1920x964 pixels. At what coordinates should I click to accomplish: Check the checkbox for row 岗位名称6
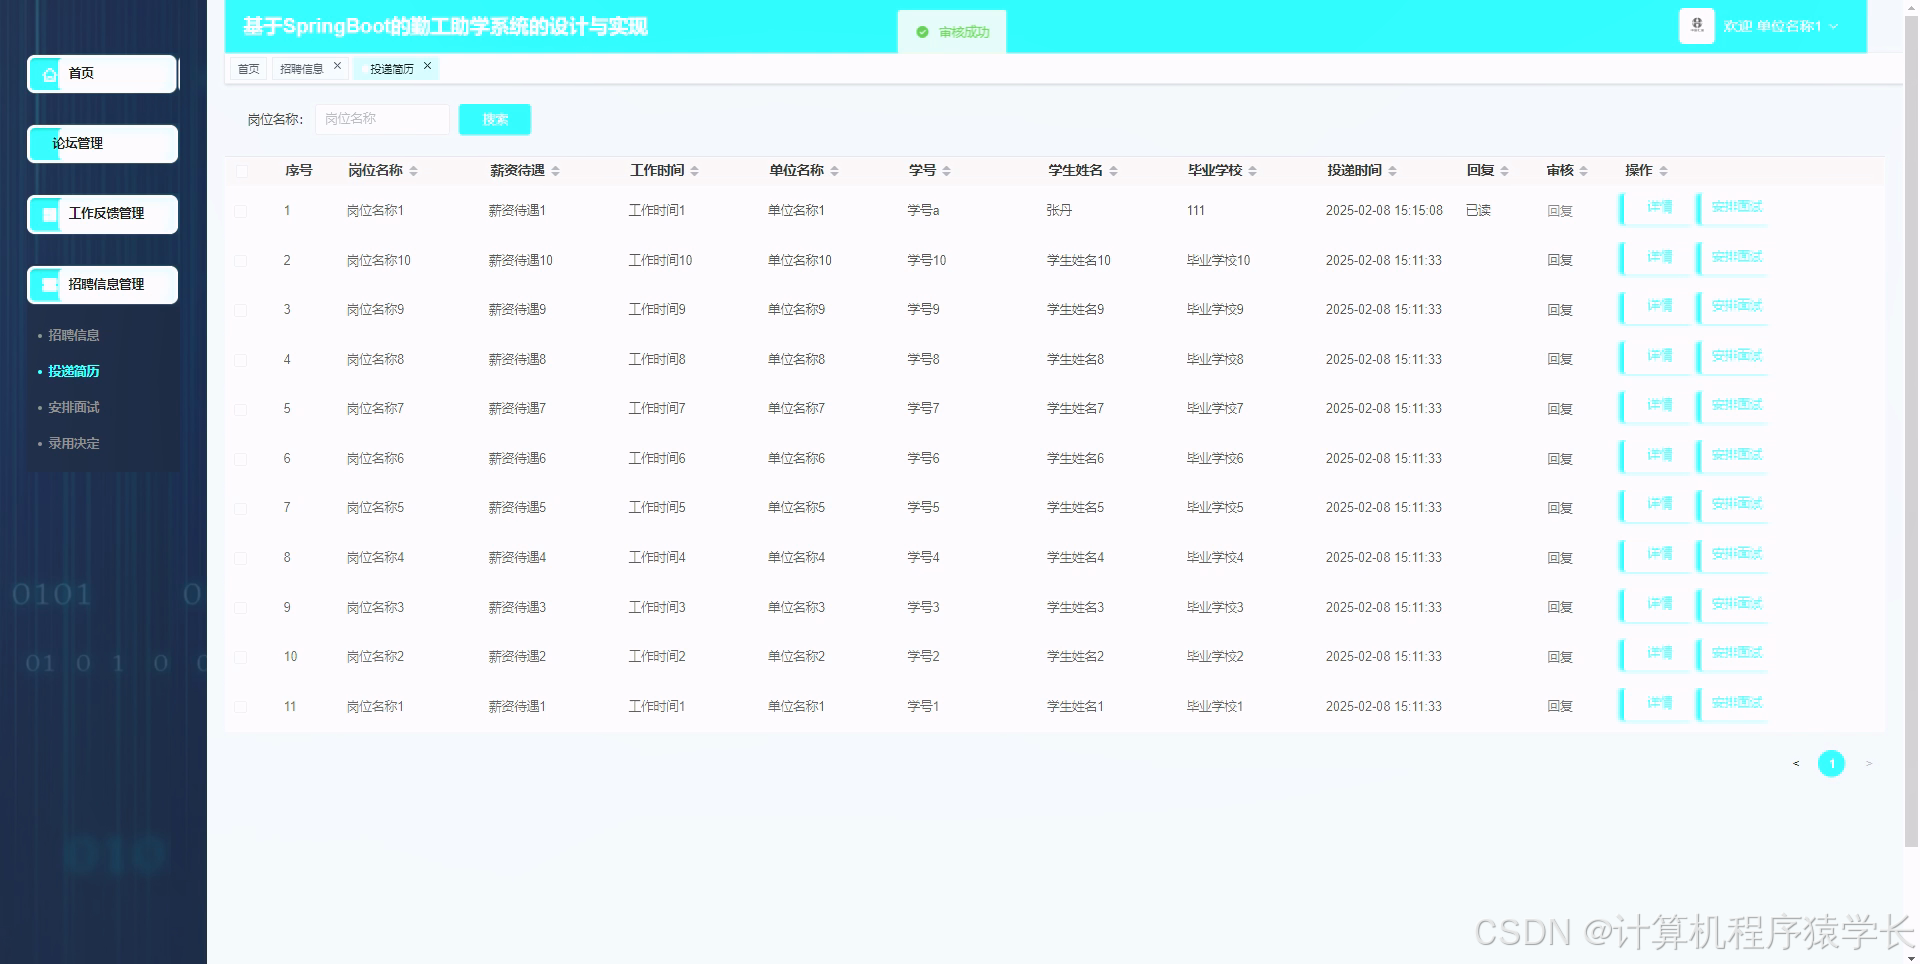click(x=241, y=459)
